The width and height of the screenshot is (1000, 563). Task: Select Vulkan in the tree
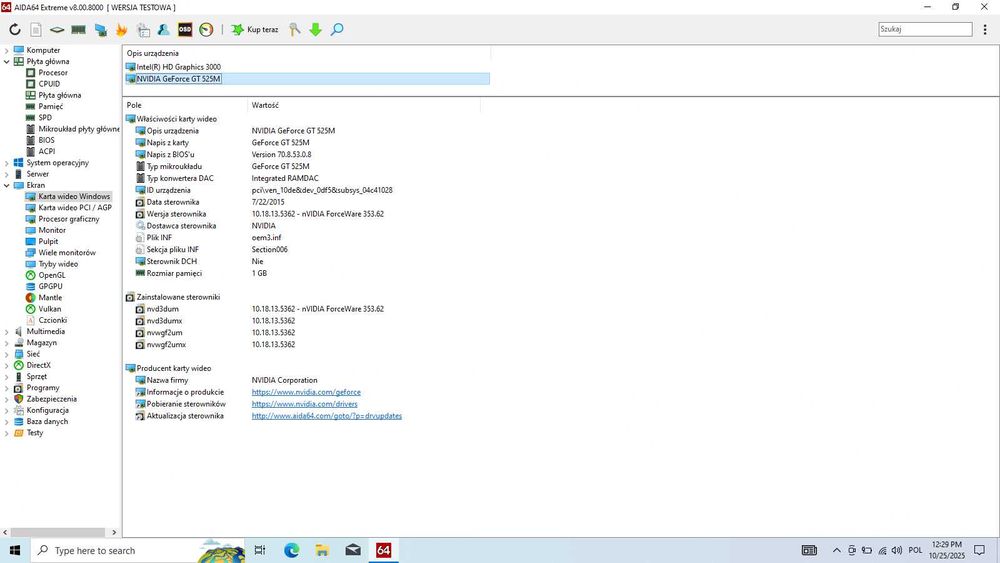pos(49,309)
